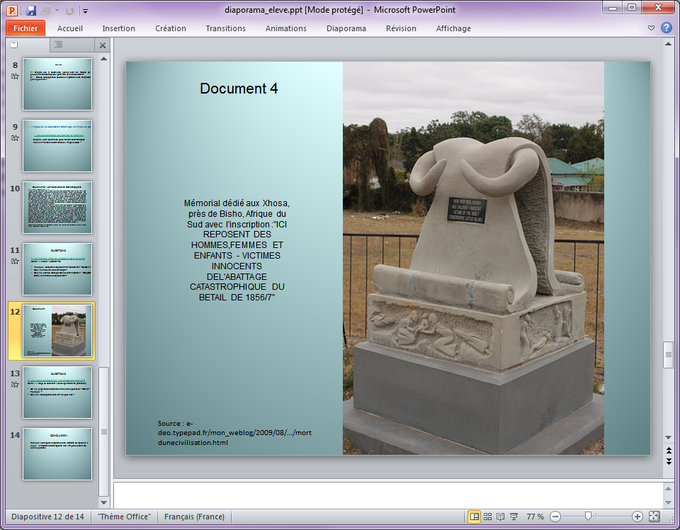The height and width of the screenshot is (530, 680).
Task: Click the 77 % zoom level button
Action: coord(535,517)
